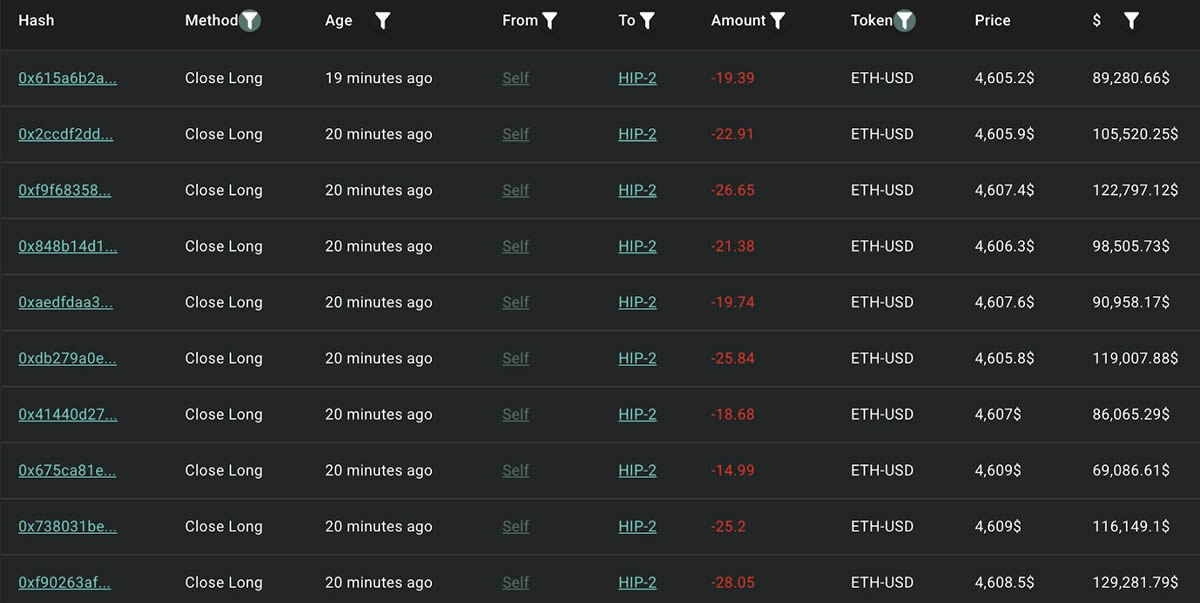
Task: Open transaction hash 0x2ccdf2dd...
Action: tap(66, 134)
